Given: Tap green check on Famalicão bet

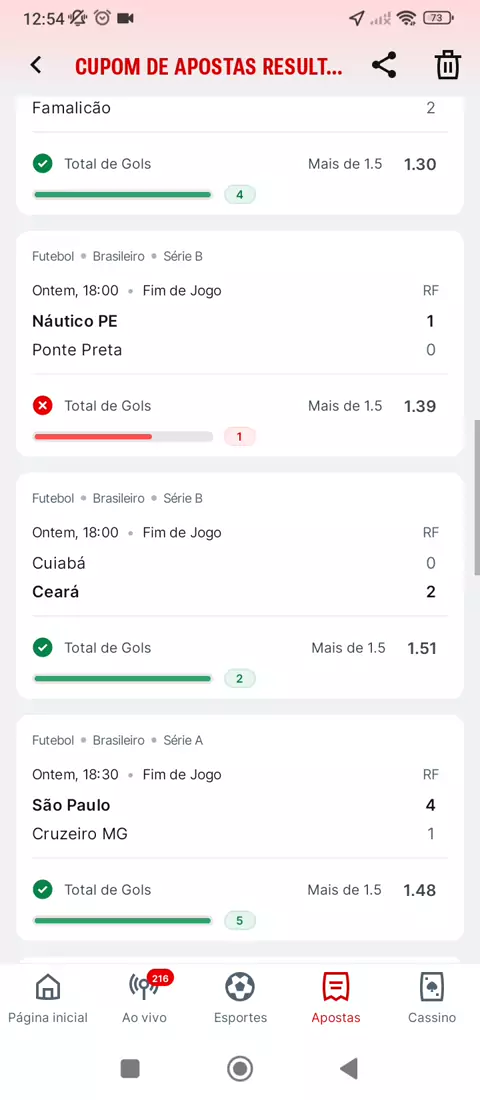Looking at the screenshot, I should coord(43,163).
